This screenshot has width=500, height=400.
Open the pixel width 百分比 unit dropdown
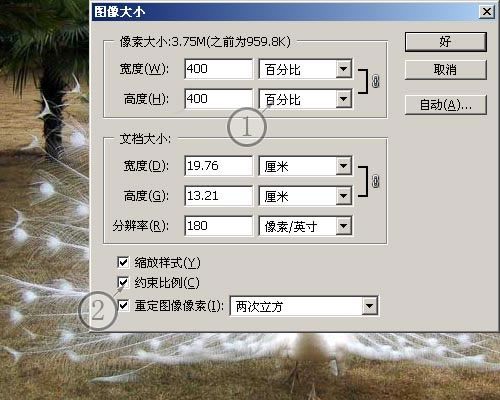pyautogui.click(x=305, y=69)
